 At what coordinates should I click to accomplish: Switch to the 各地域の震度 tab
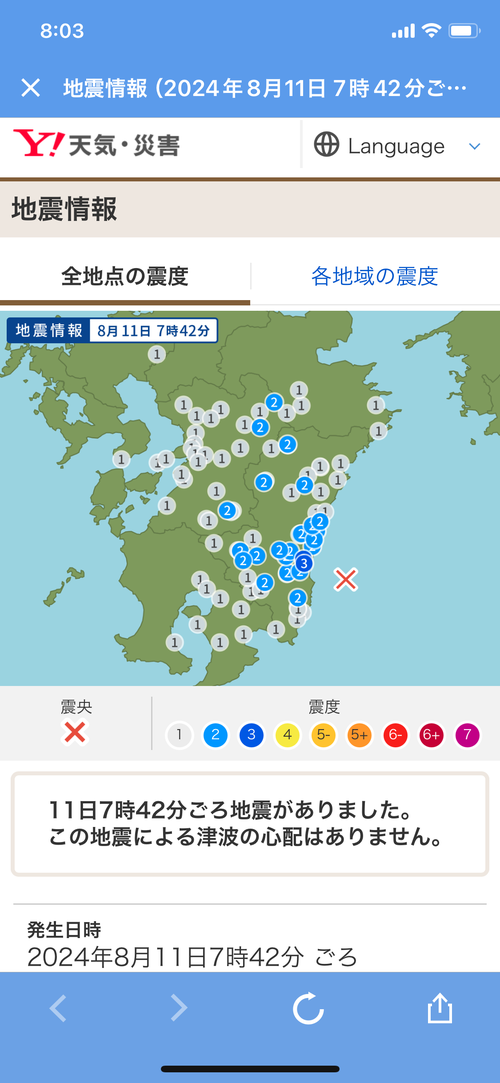375,276
